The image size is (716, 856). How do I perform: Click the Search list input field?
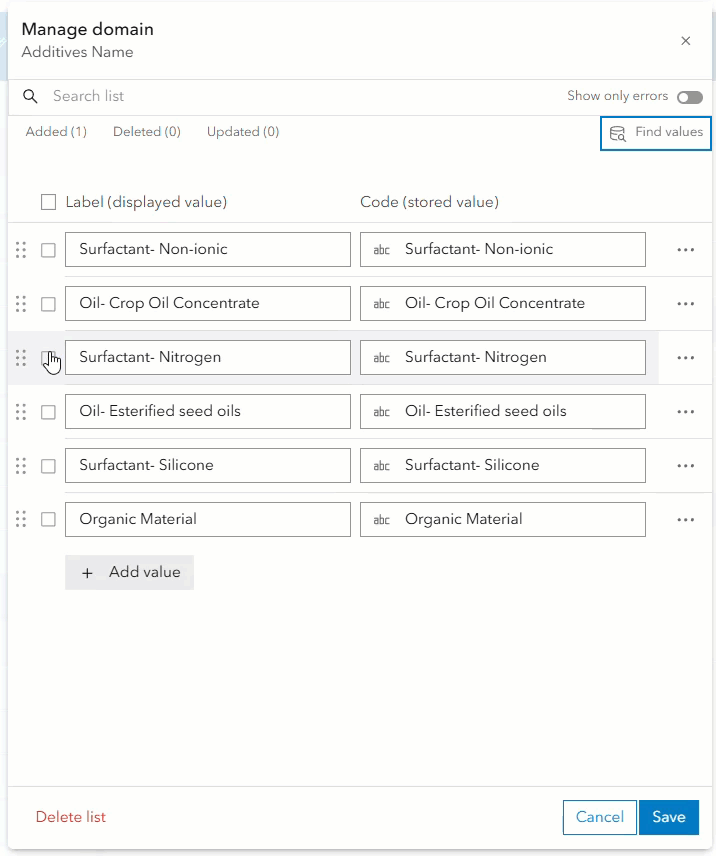300,97
